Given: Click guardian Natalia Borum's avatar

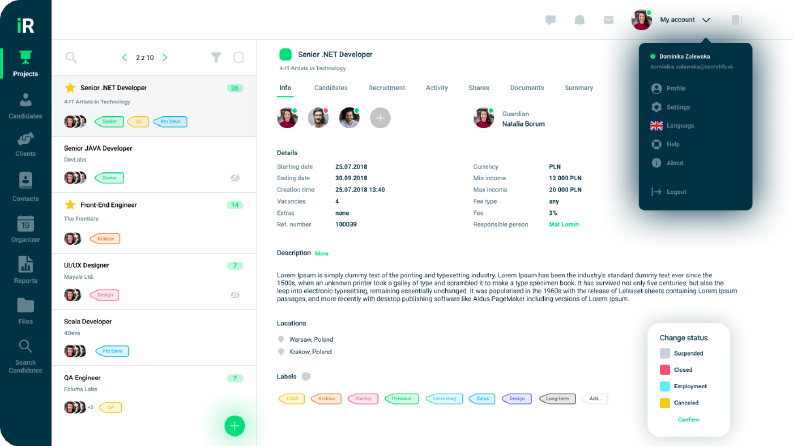Looking at the screenshot, I should (483, 118).
